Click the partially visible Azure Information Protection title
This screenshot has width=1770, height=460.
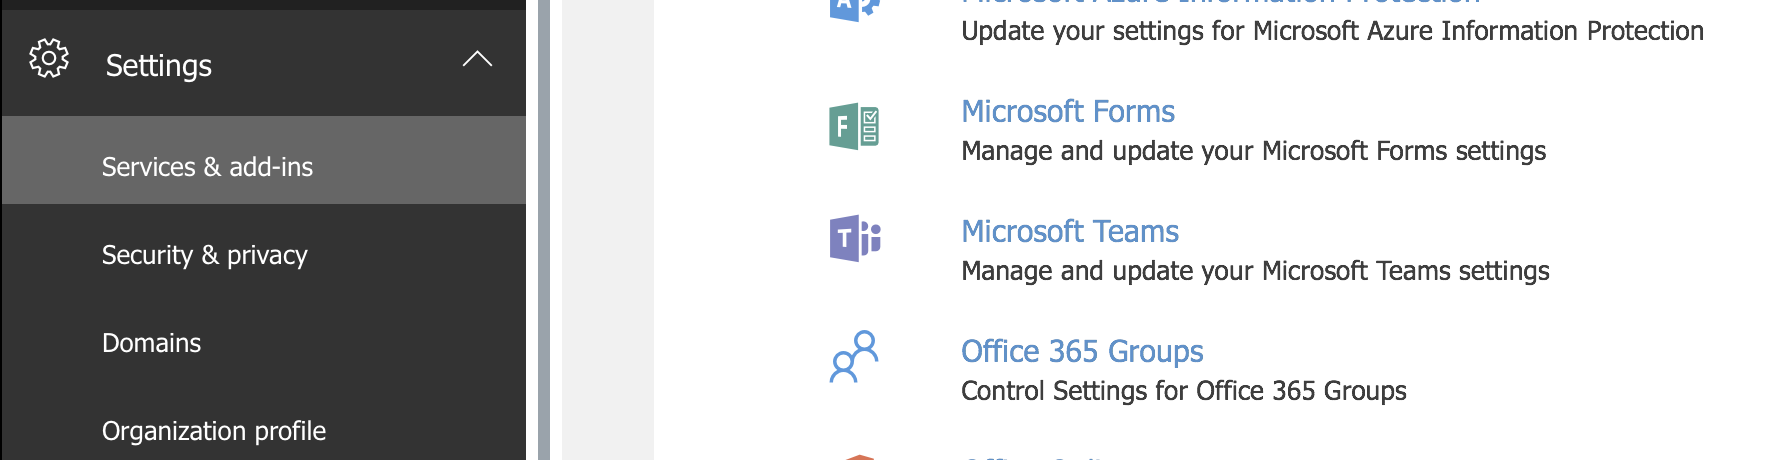(1220, 3)
